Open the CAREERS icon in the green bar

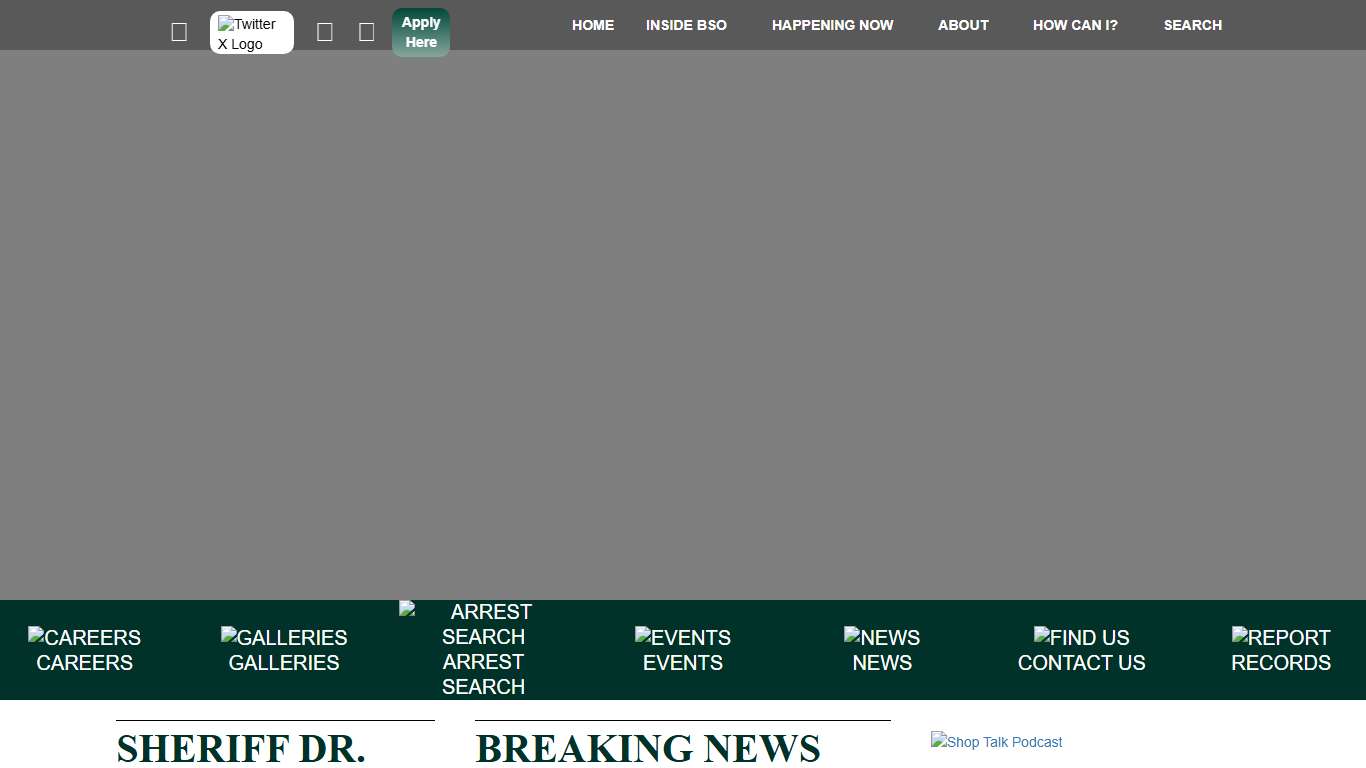[84, 649]
